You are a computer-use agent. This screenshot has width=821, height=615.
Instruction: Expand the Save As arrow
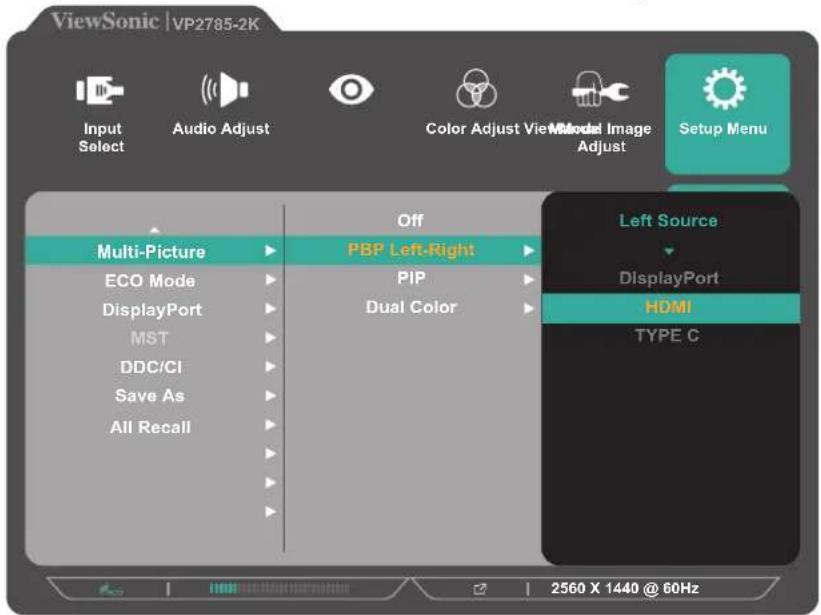point(270,395)
